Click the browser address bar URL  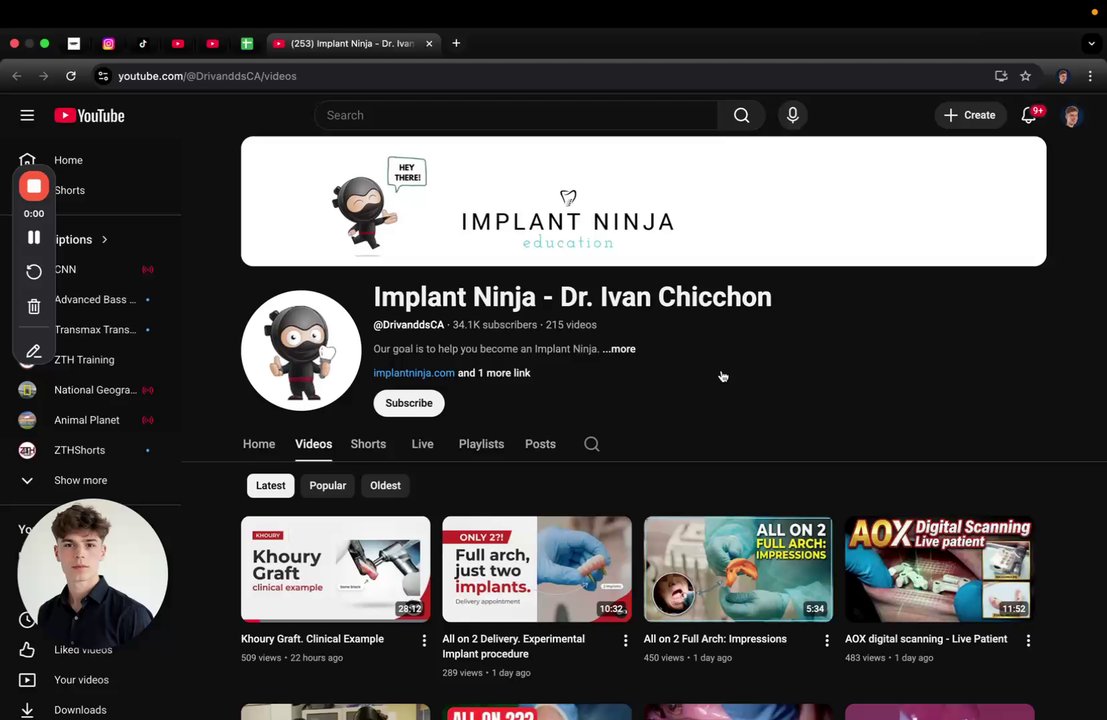pyautogui.click(x=207, y=76)
